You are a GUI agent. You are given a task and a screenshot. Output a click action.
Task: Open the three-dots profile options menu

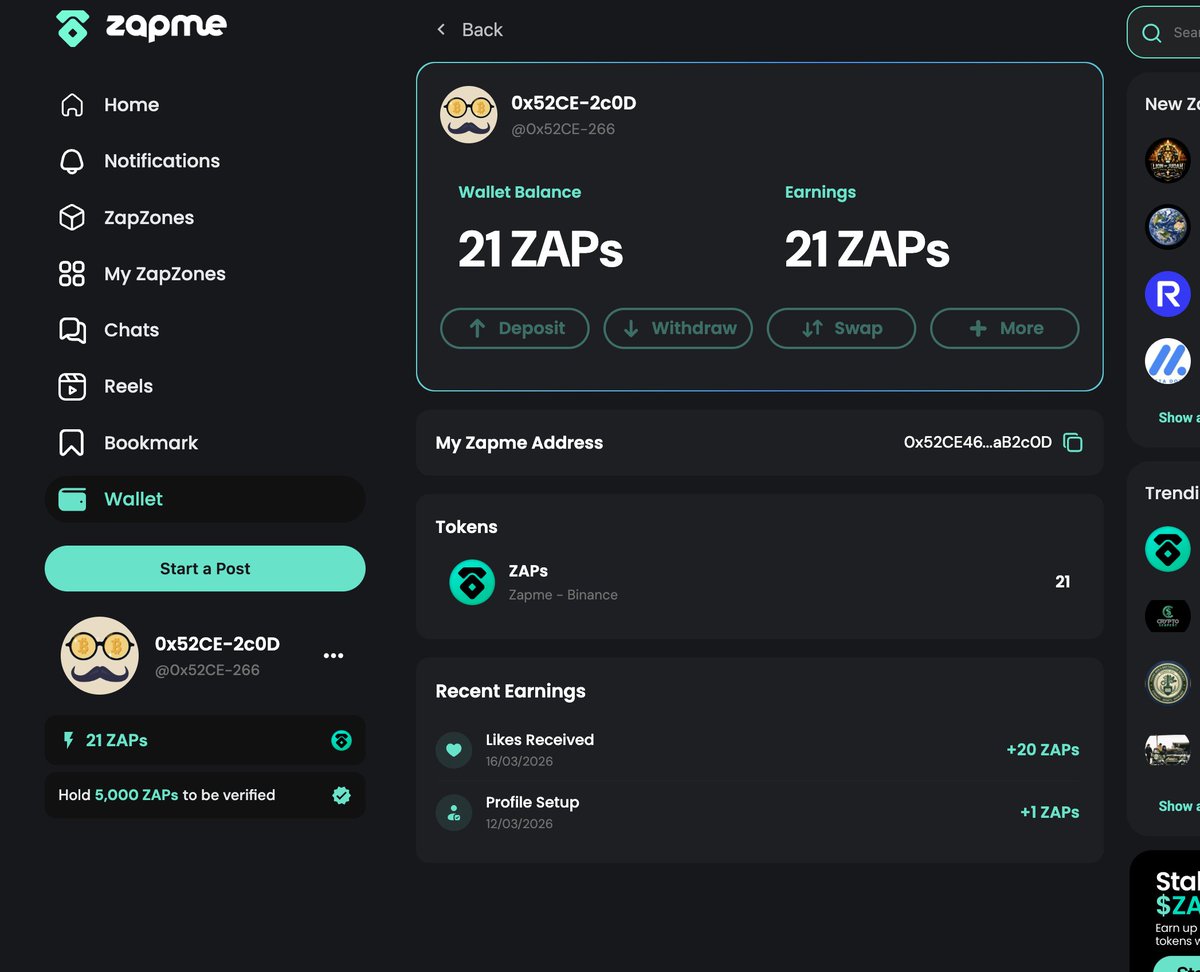point(334,656)
